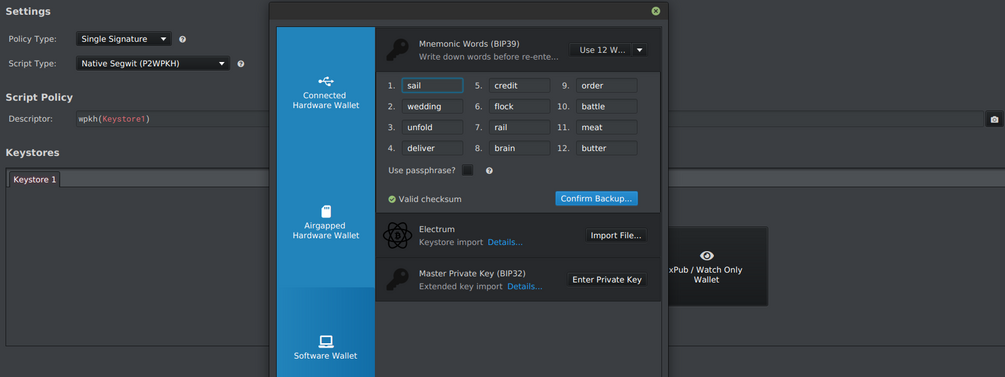Viewport: 1005px width, 377px height.
Task: Focus word 7 field containing rail
Action: click(520, 127)
